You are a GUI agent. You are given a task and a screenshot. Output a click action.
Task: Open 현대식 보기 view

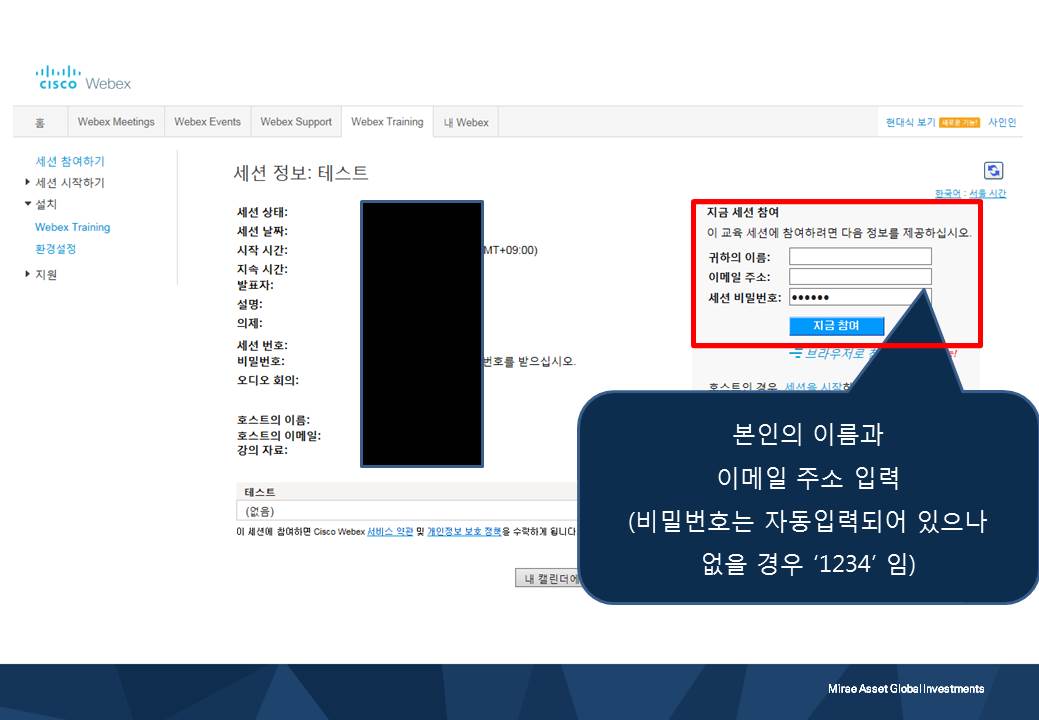(911, 121)
